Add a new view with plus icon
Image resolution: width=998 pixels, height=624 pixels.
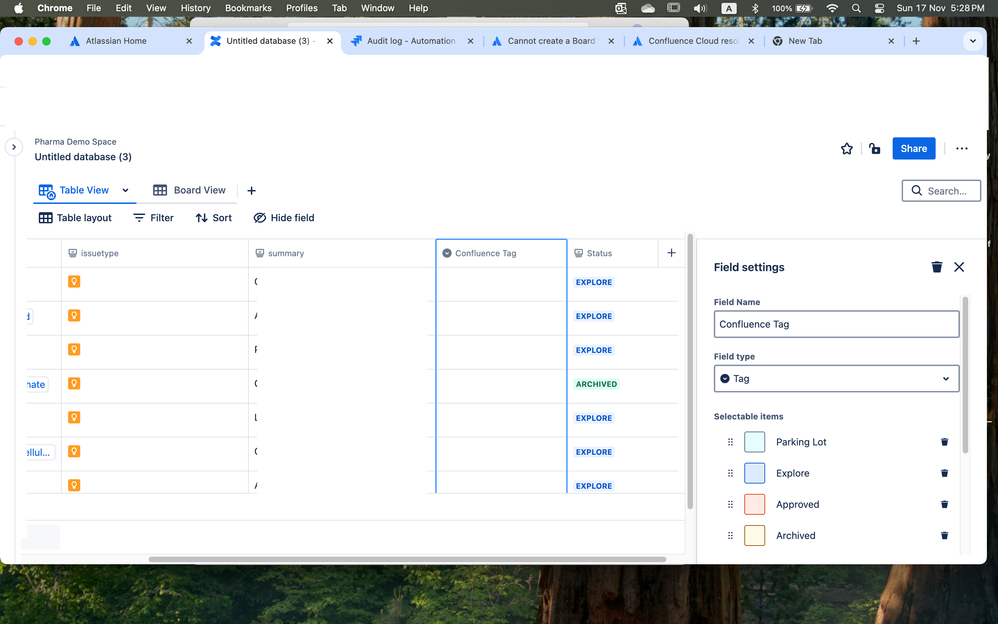coord(251,190)
